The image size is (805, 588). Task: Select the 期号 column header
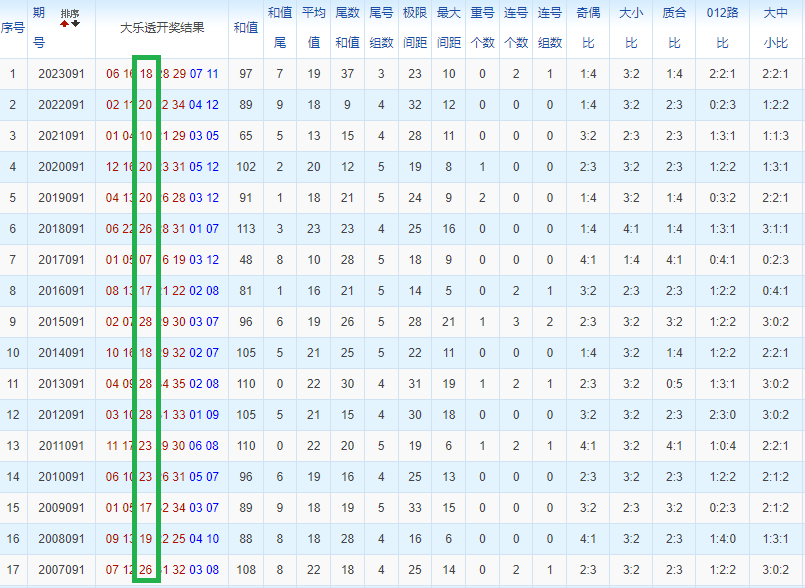(x=39, y=28)
